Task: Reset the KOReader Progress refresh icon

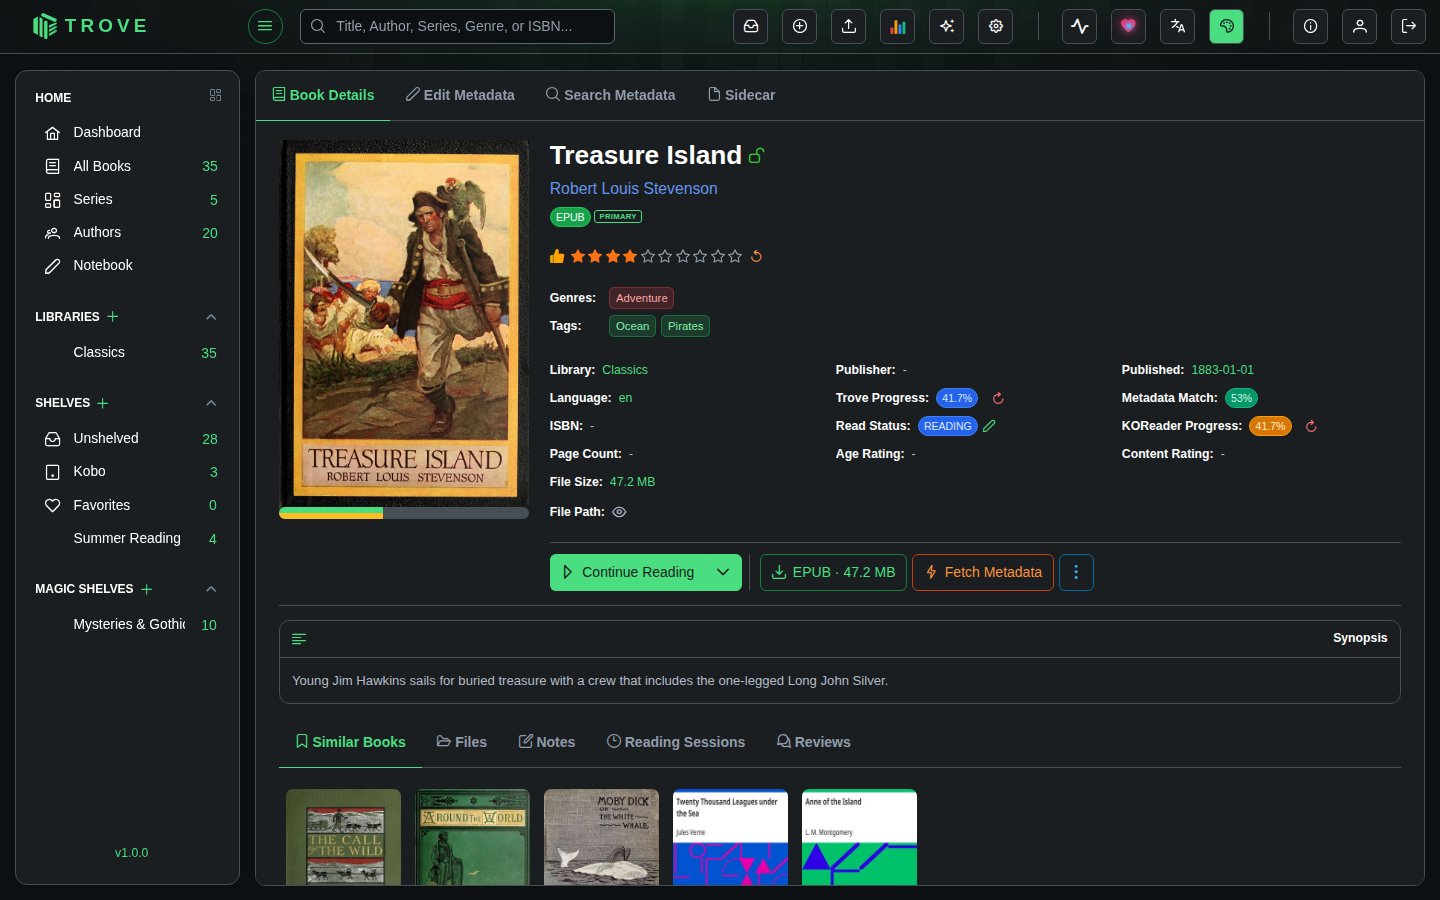Action: [x=1311, y=426]
